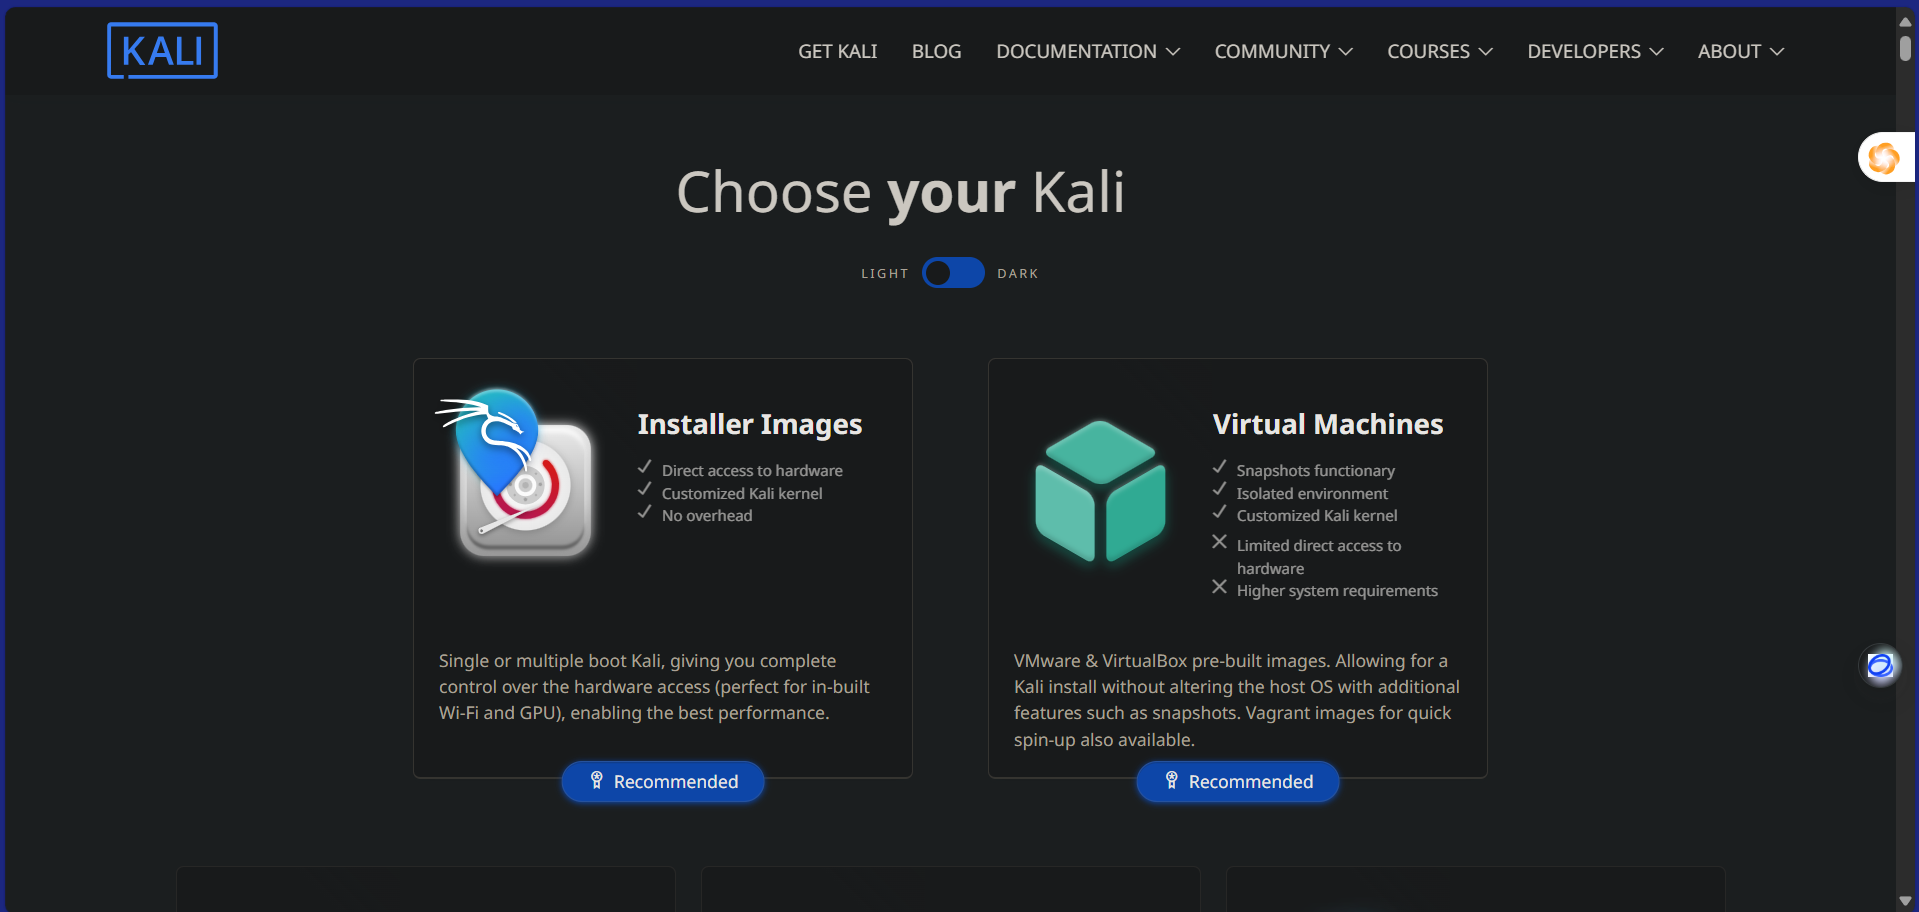Viewport: 1919px width, 912px height.
Task: Open the blue circular floating assistant icon
Action: coord(1880,665)
